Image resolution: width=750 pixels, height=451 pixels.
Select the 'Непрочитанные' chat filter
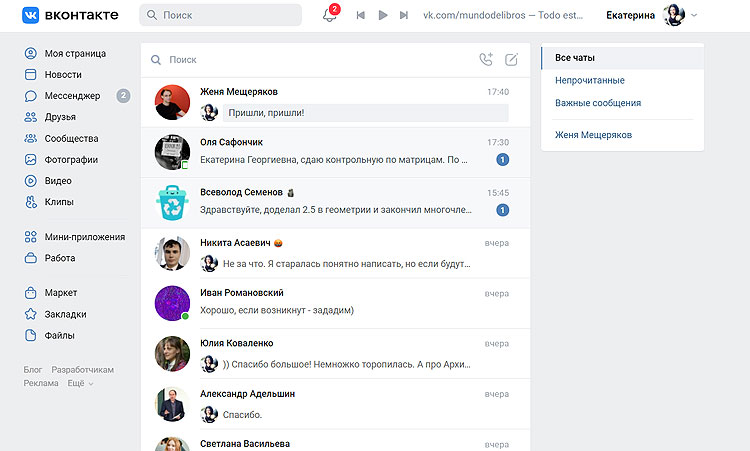[590, 80]
